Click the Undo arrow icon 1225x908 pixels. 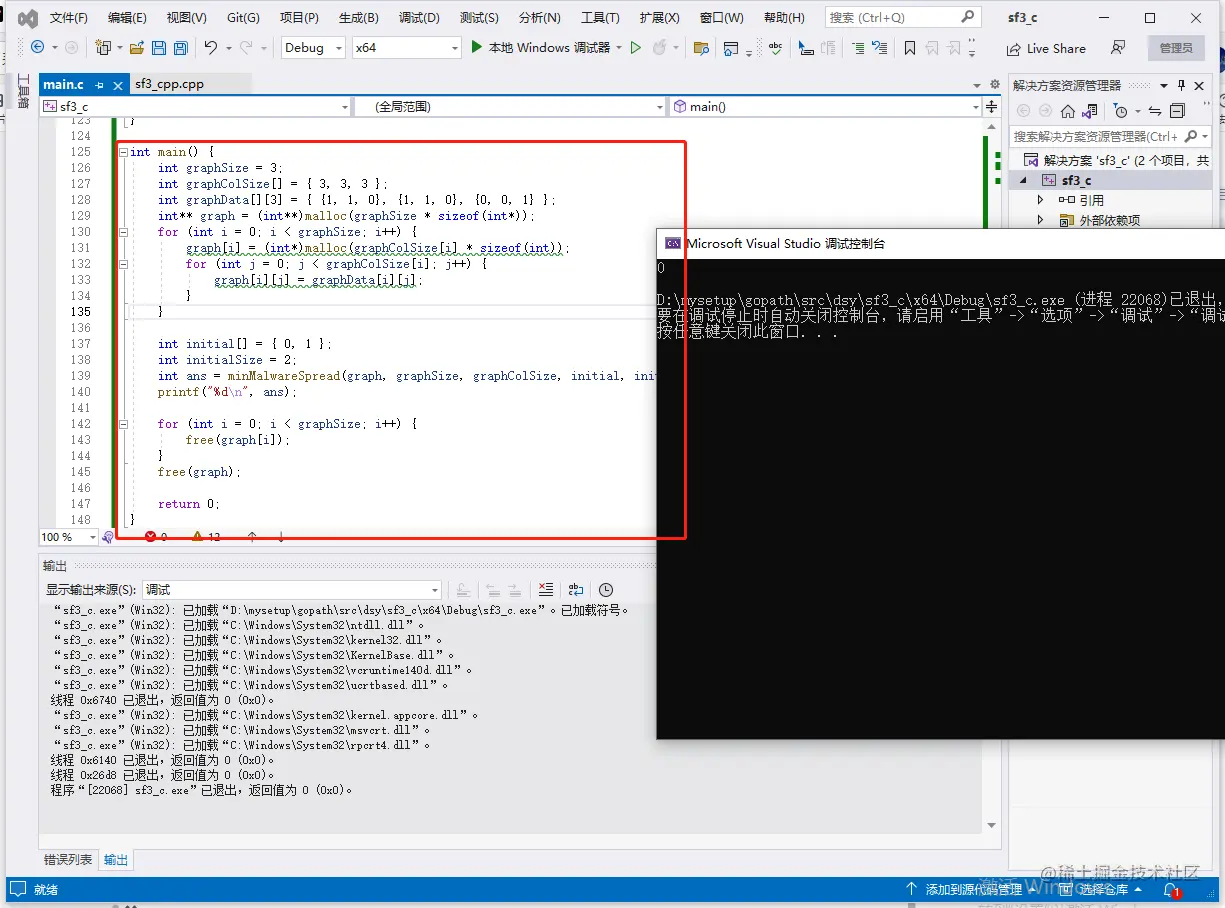click(x=210, y=48)
